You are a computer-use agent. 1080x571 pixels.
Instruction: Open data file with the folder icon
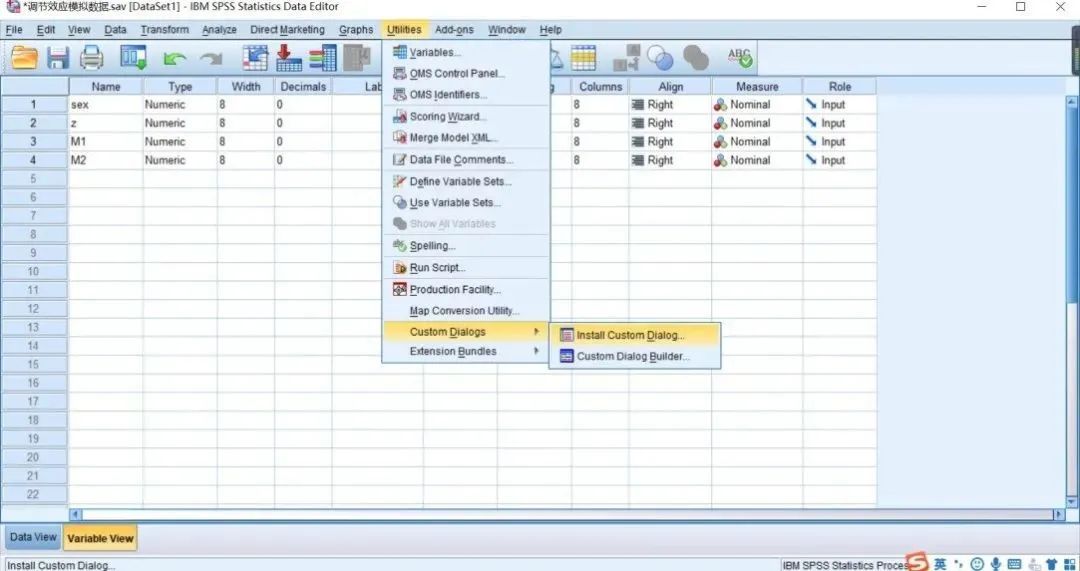click(x=23, y=58)
